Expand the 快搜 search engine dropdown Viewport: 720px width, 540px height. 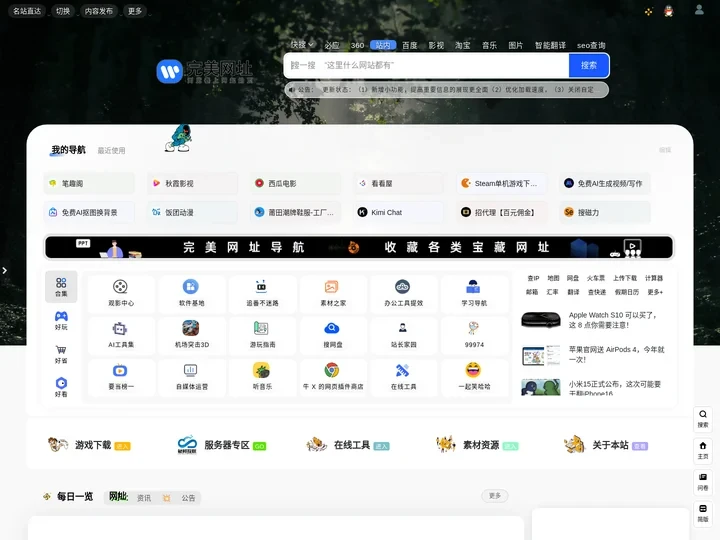[302, 45]
